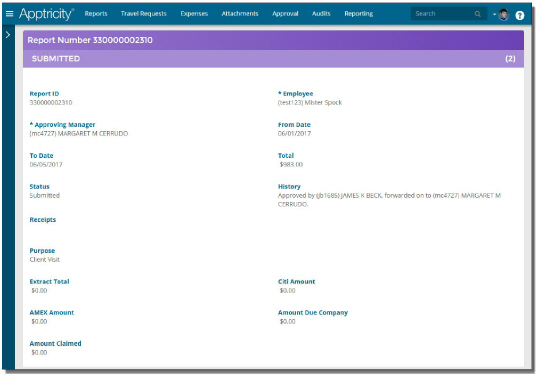The height and width of the screenshot is (377, 538).
Task: Click the (2) count in header
Action: tap(510, 59)
